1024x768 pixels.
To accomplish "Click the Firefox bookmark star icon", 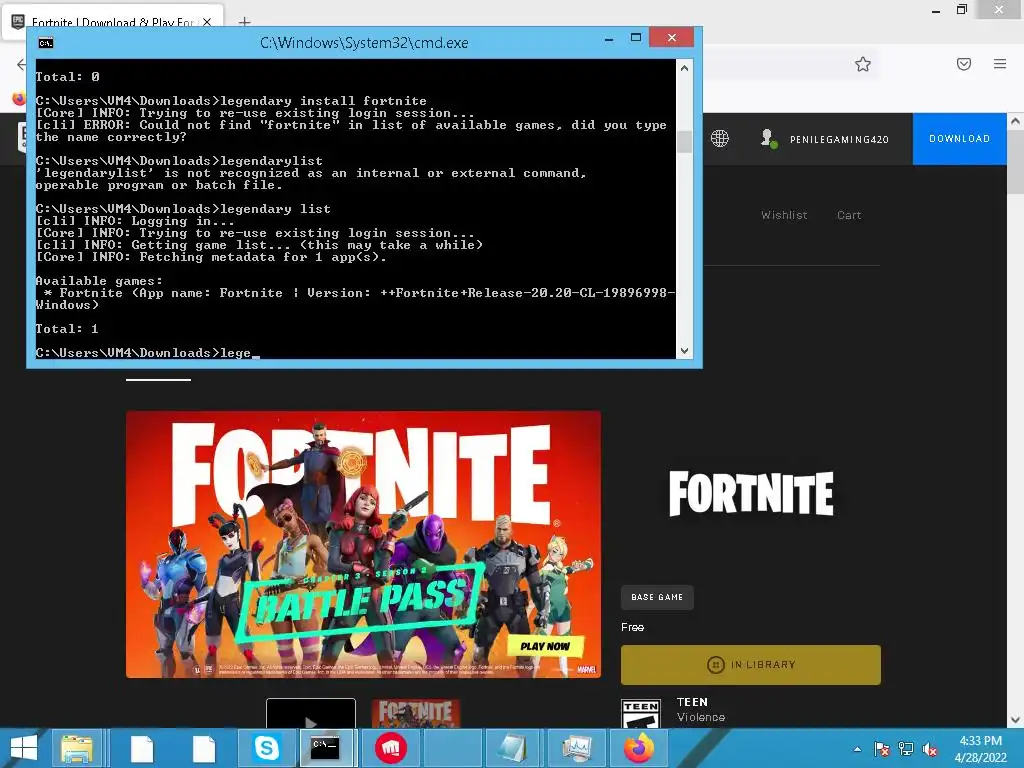I will click(863, 64).
